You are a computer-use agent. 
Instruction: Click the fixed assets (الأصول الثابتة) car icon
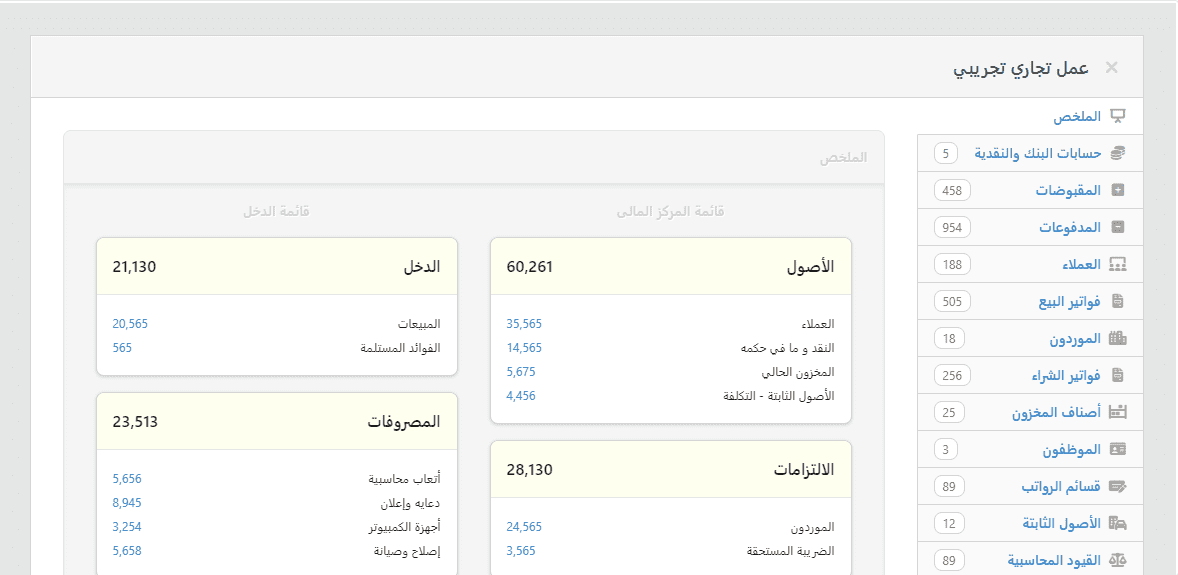coord(1118,523)
